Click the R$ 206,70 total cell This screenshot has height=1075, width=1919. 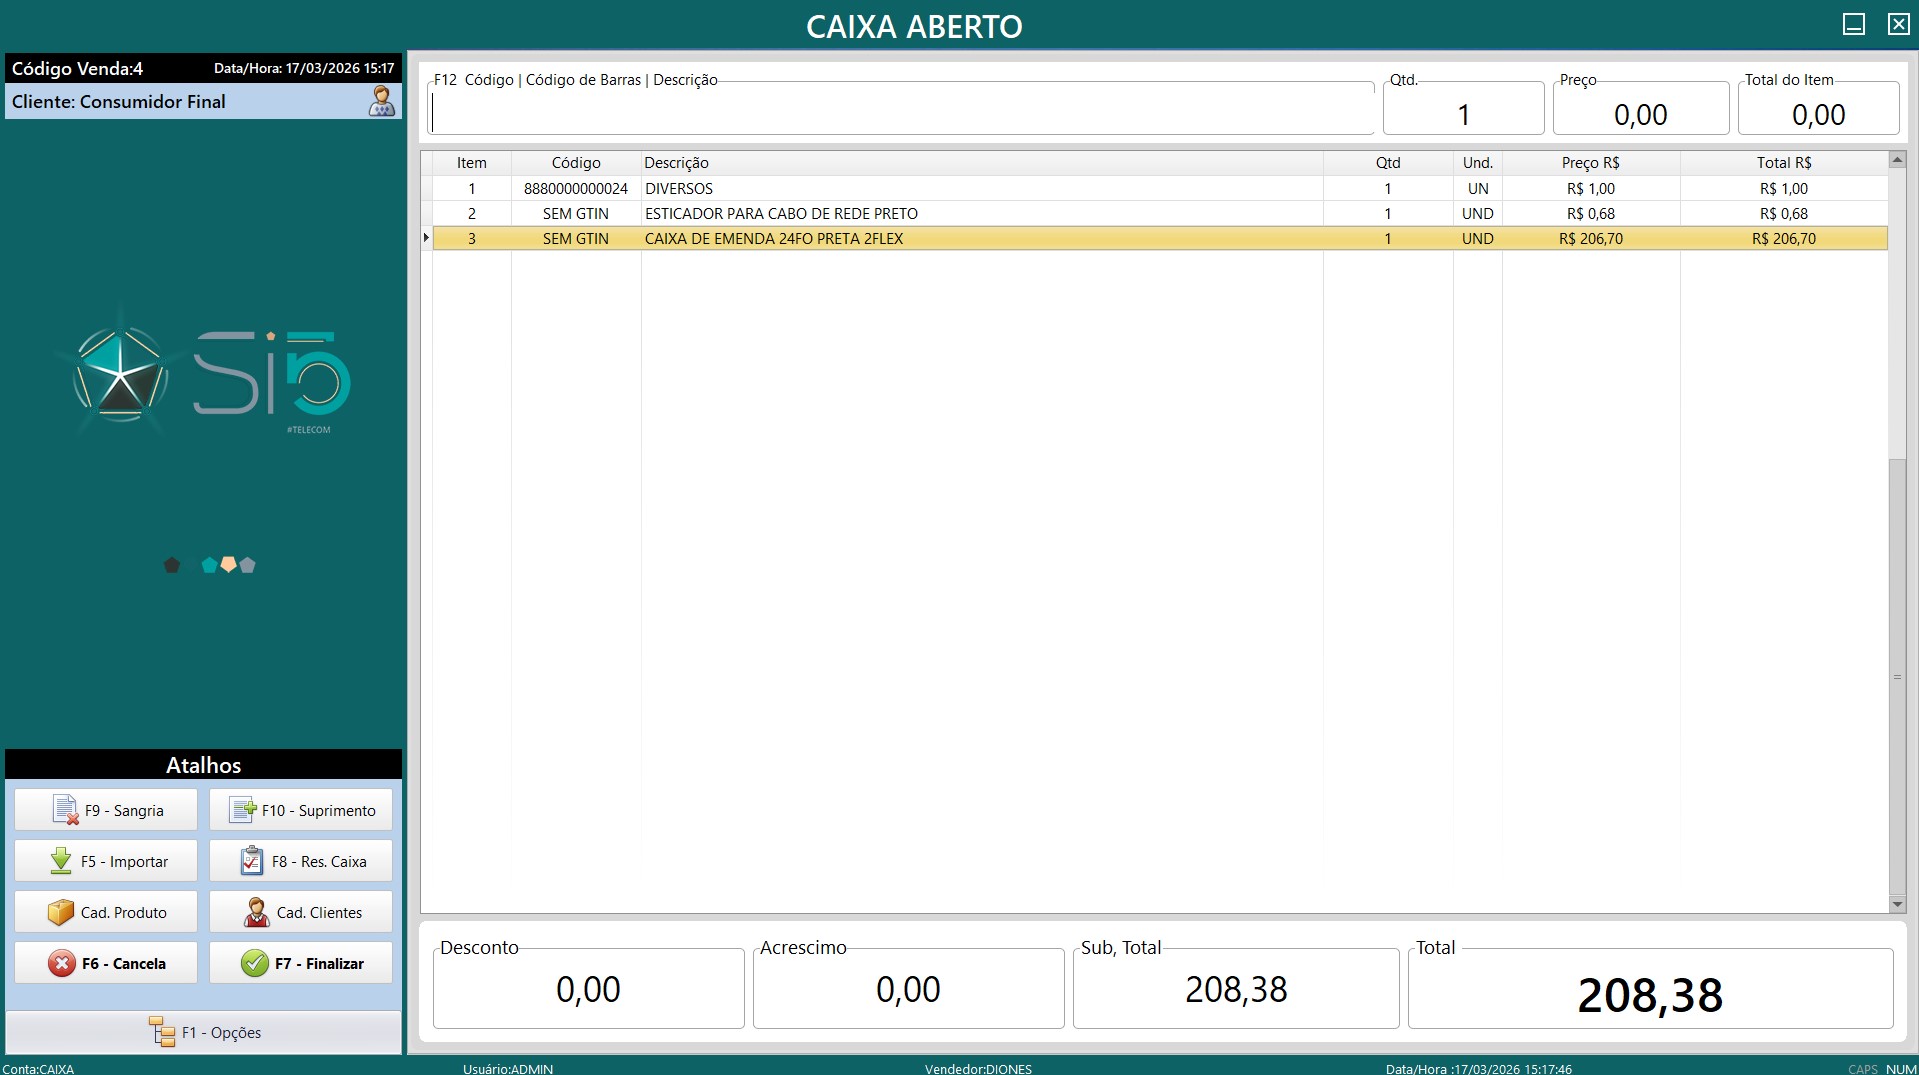[1784, 238]
